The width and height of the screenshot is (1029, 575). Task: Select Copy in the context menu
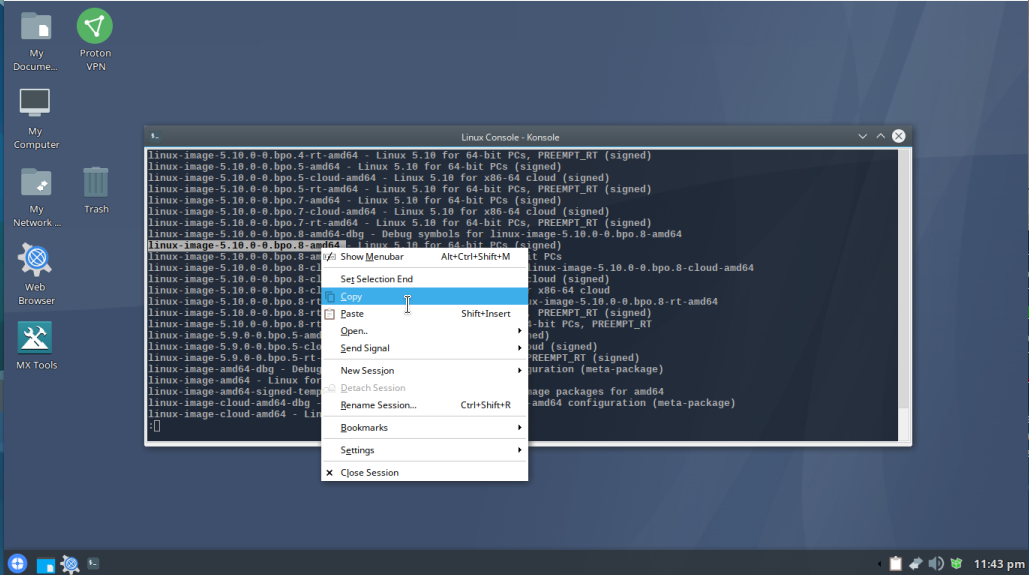click(x=425, y=297)
